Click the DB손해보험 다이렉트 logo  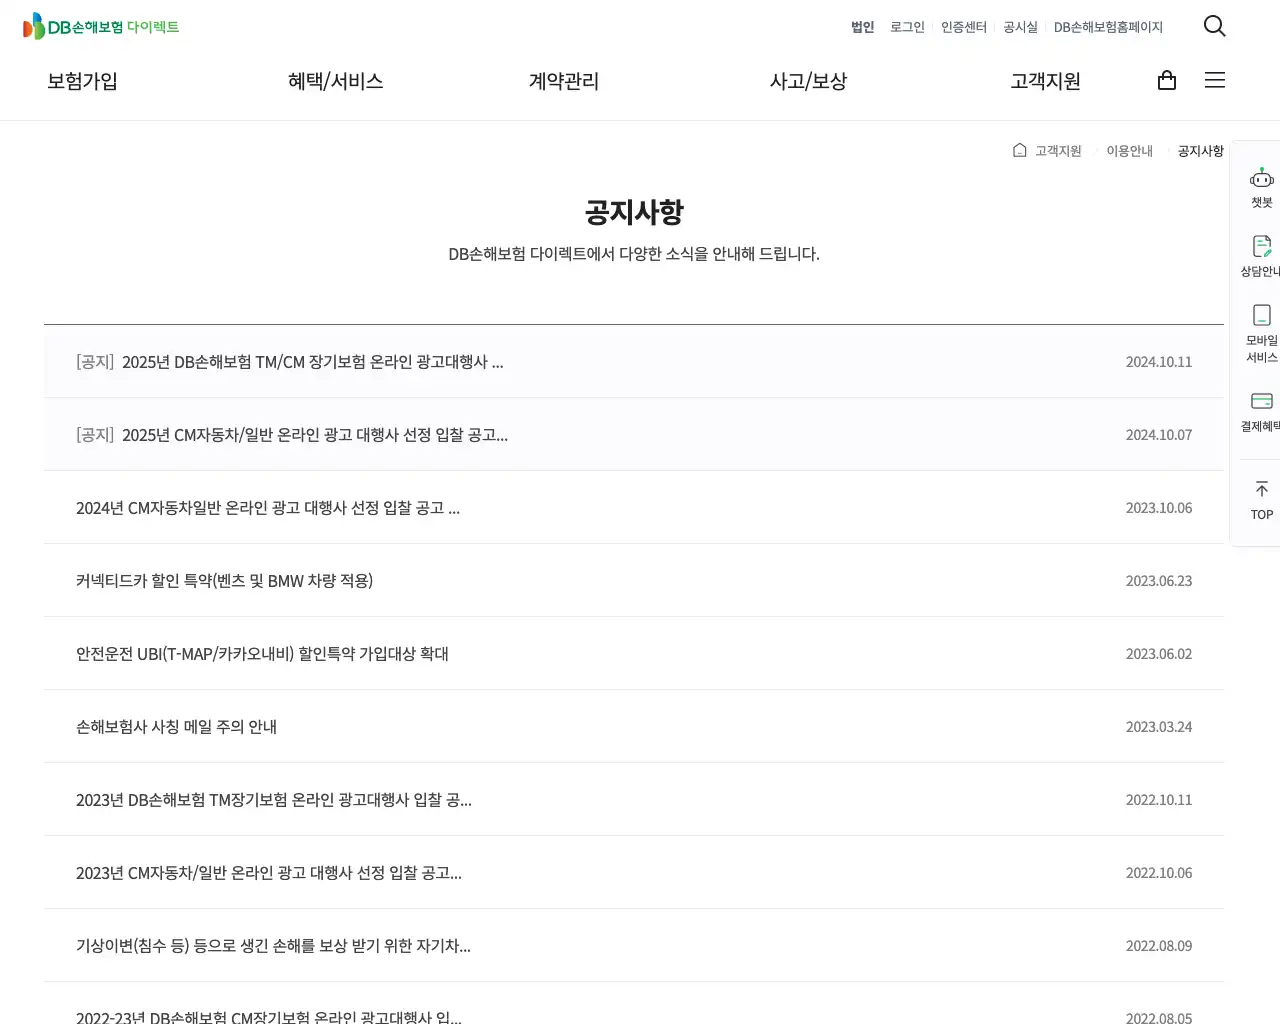point(100,26)
